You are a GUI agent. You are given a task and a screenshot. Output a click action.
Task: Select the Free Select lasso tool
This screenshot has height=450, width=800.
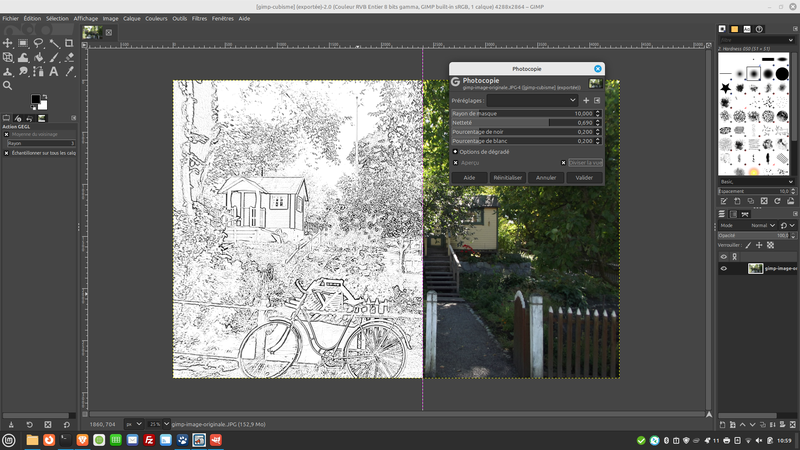coord(38,43)
